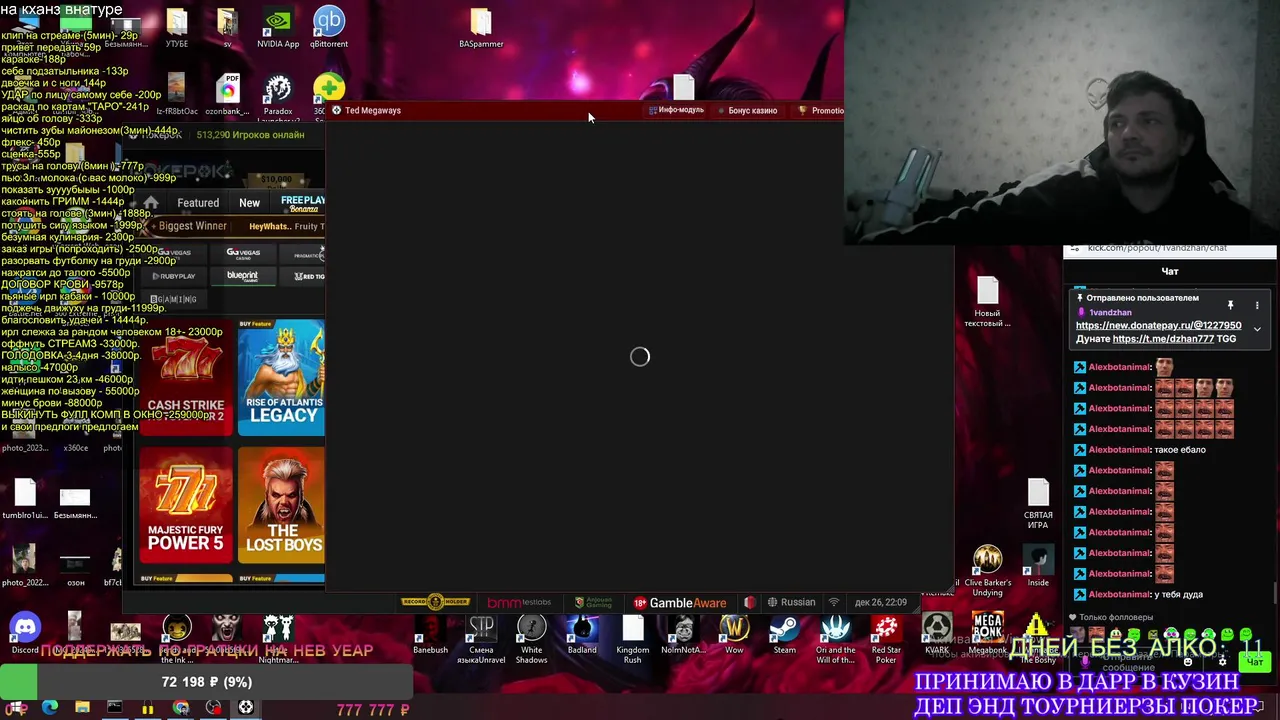Open the Kingdom Rush desktop shortcut
The height and width of the screenshot is (720, 1280).
pyautogui.click(x=632, y=638)
